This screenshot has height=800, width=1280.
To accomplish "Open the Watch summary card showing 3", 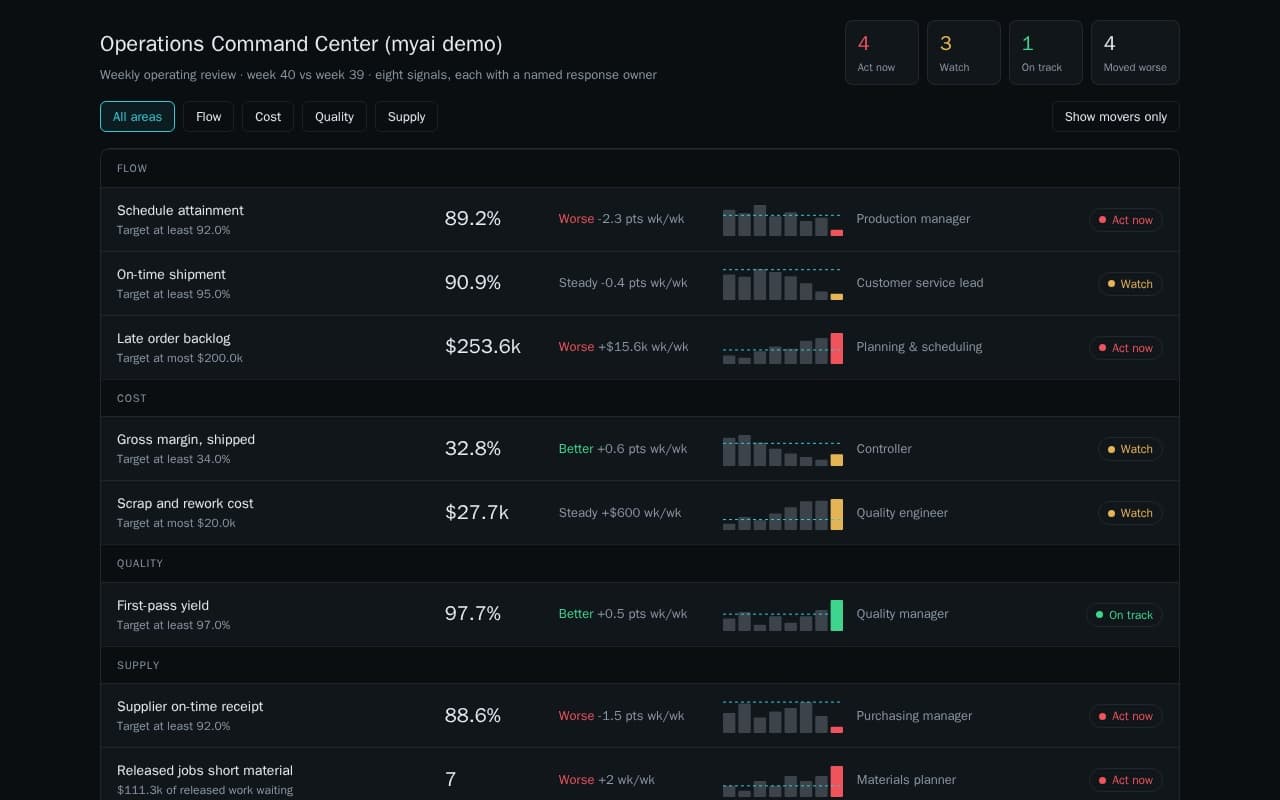I will pos(963,52).
